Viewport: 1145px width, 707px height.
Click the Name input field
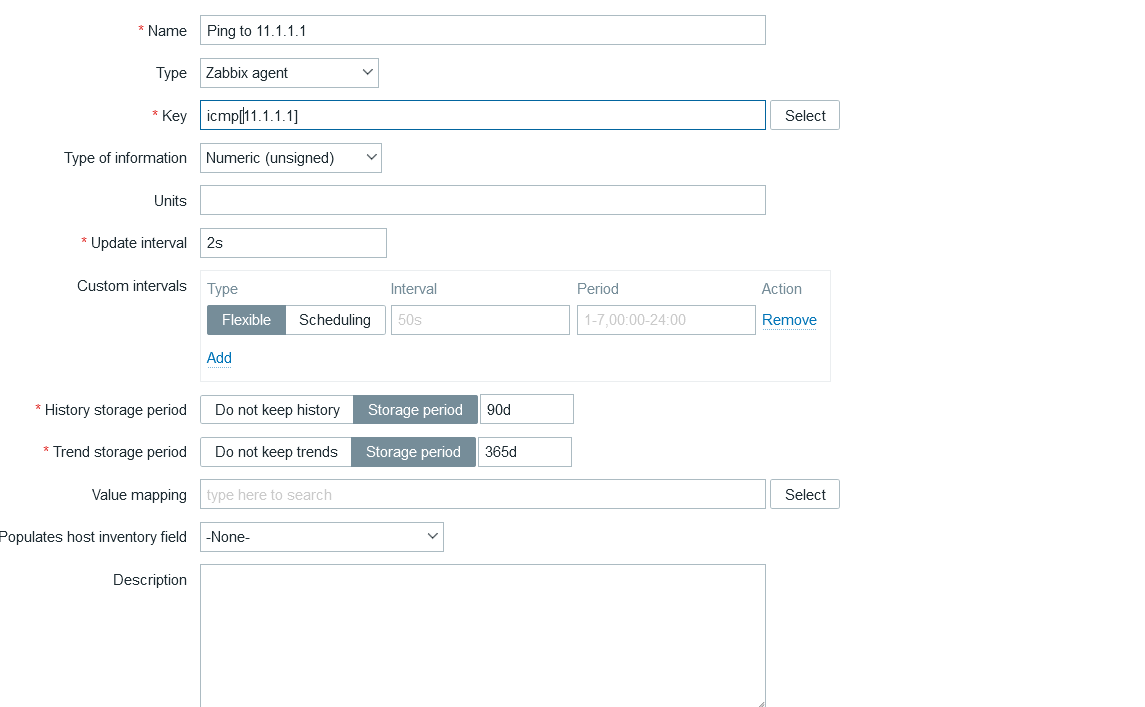click(x=482, y=30)
